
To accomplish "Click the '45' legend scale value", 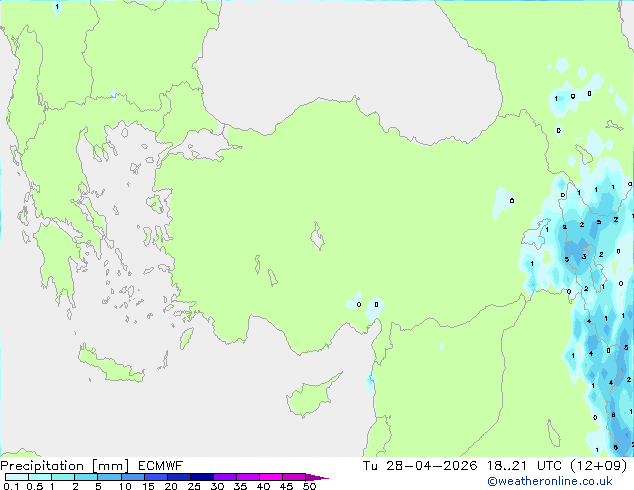I will coord(286,486).
